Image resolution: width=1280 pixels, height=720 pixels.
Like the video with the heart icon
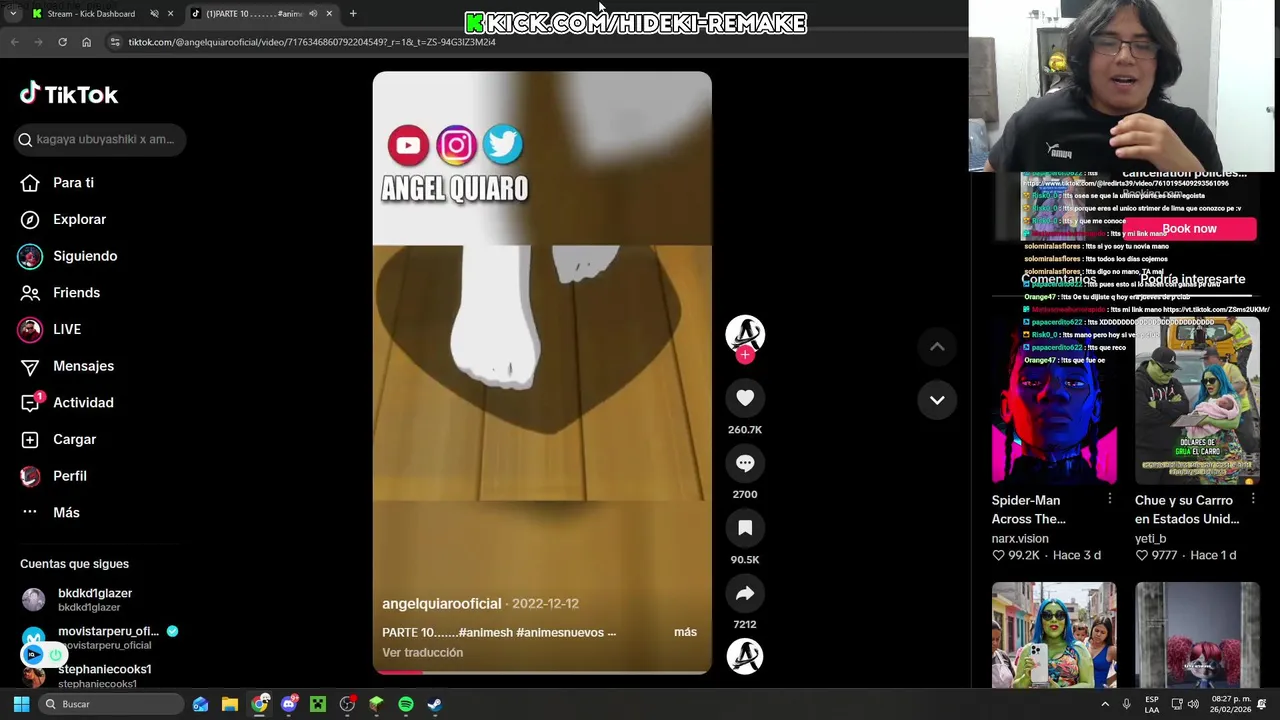click(x=745, y=398)
